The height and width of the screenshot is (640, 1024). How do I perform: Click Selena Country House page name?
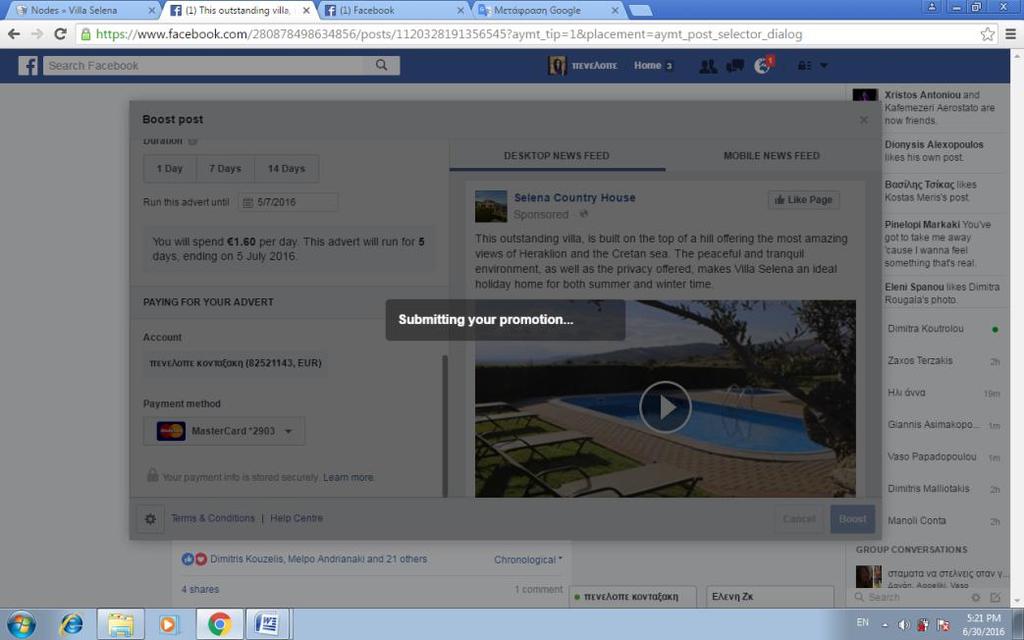coord(575,198)
